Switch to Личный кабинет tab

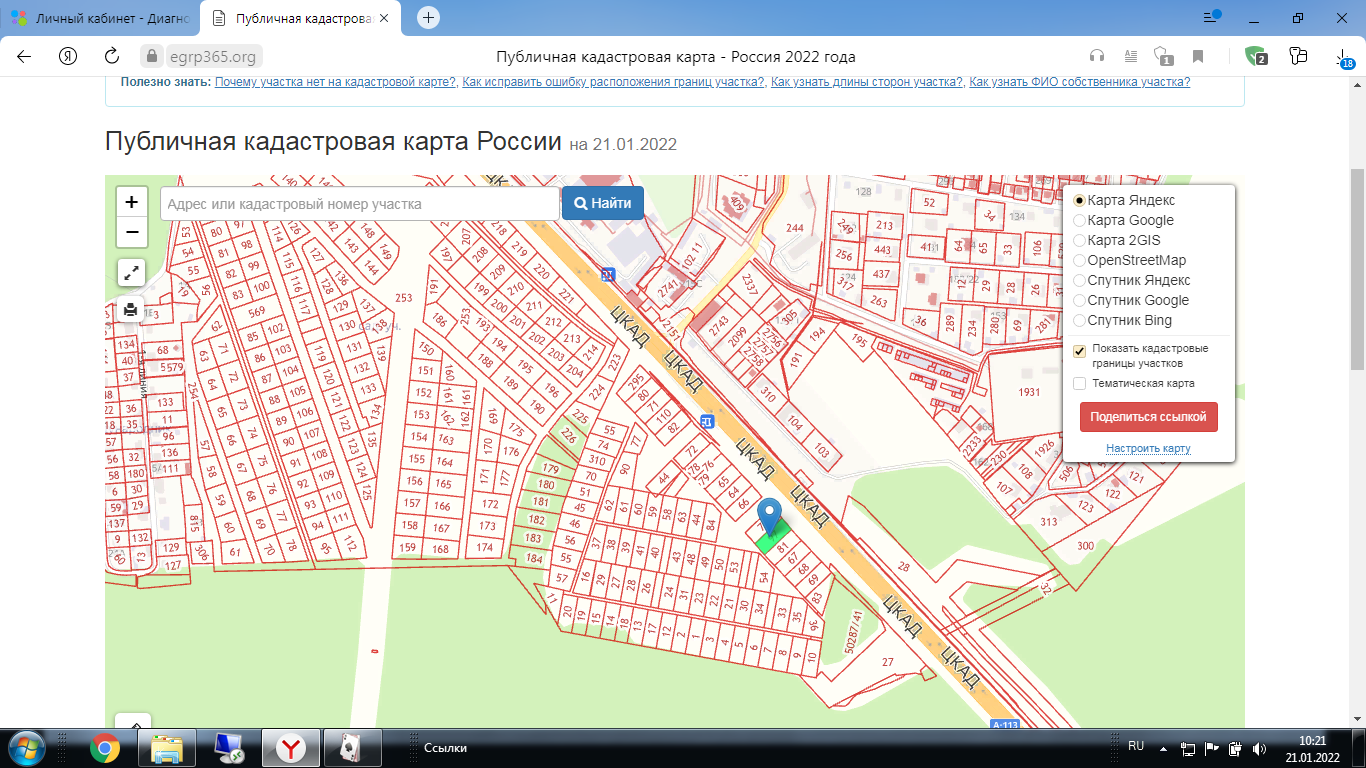click(100, 18)
